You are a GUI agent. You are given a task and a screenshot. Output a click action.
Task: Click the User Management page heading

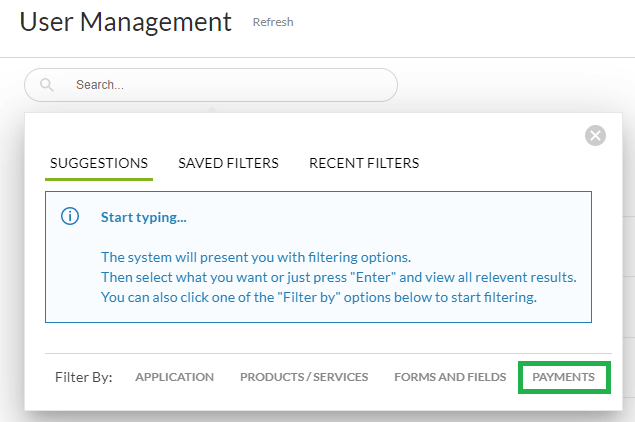click(125, 21)
